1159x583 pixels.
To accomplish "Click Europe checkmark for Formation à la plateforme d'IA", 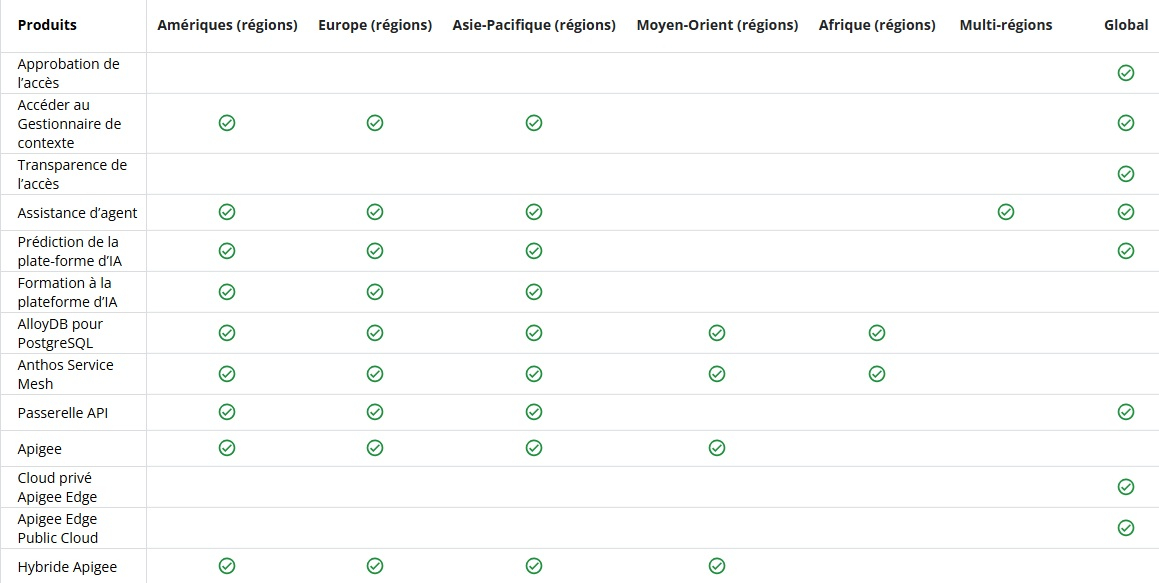I will click(375, 292).
